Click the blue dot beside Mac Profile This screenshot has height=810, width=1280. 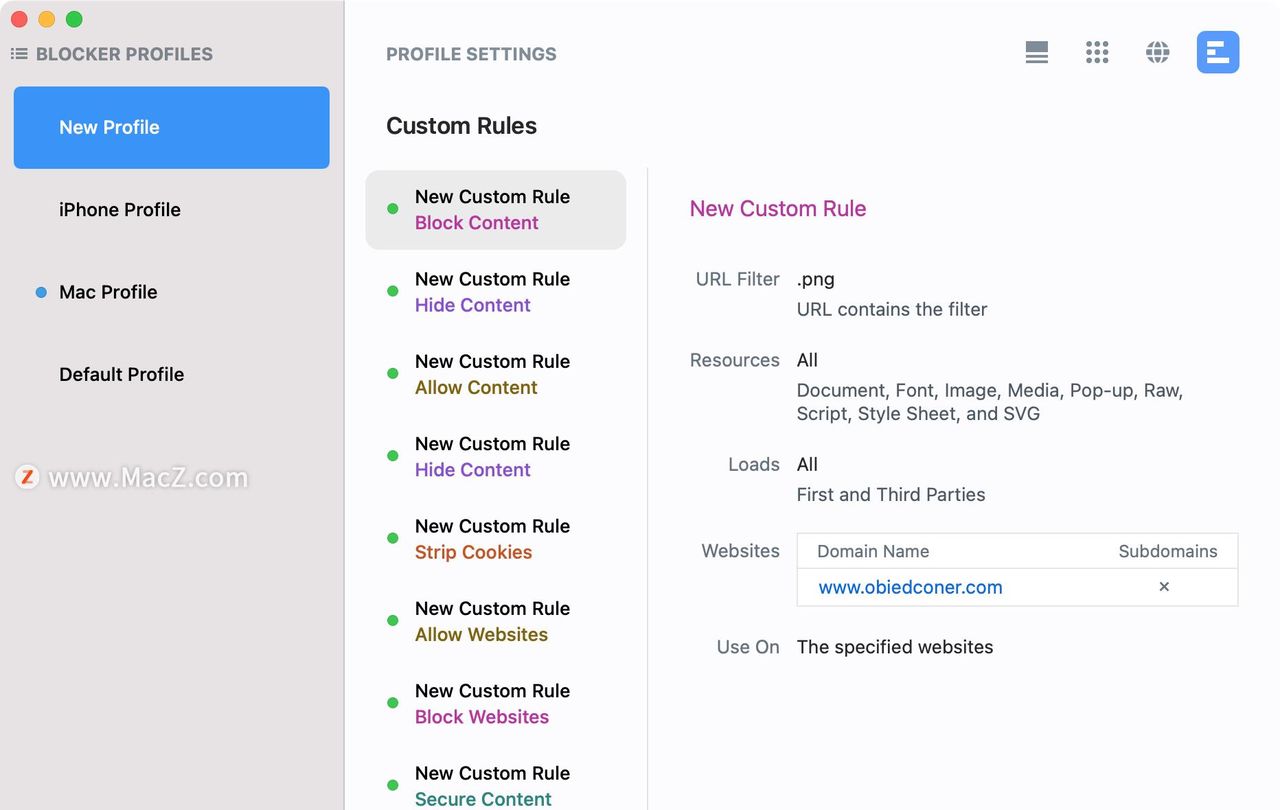41,292
